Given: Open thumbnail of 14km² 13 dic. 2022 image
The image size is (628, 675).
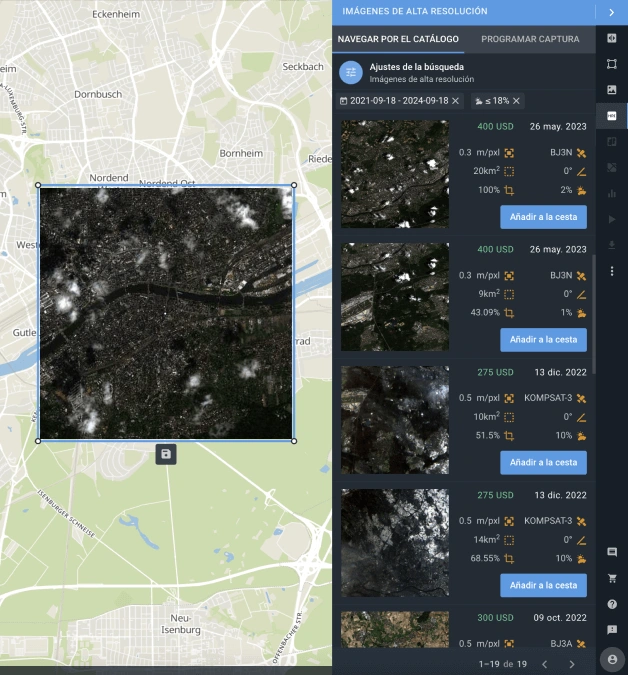Looking at the screenshot, I should tap(395, 542).
